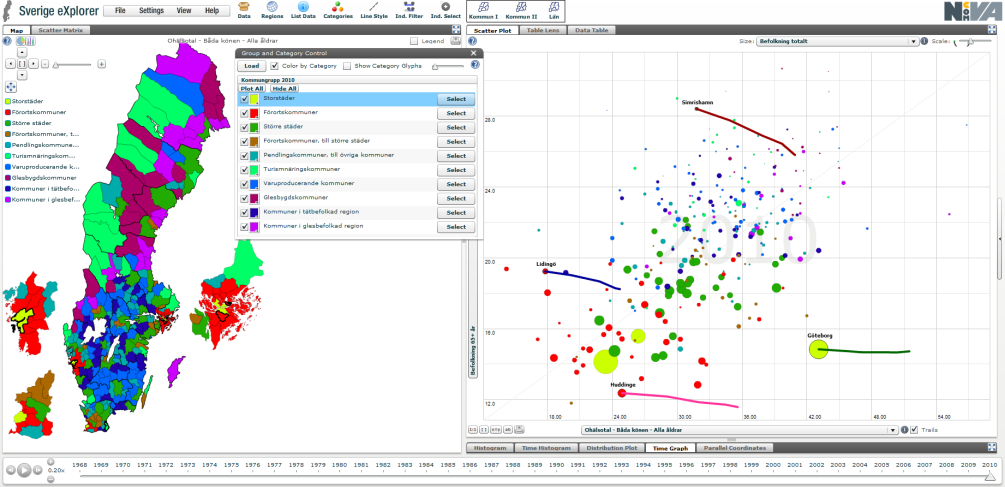Open the List Data icon
This screenshot has width=1005, height=487.
(x=303, y=10)
